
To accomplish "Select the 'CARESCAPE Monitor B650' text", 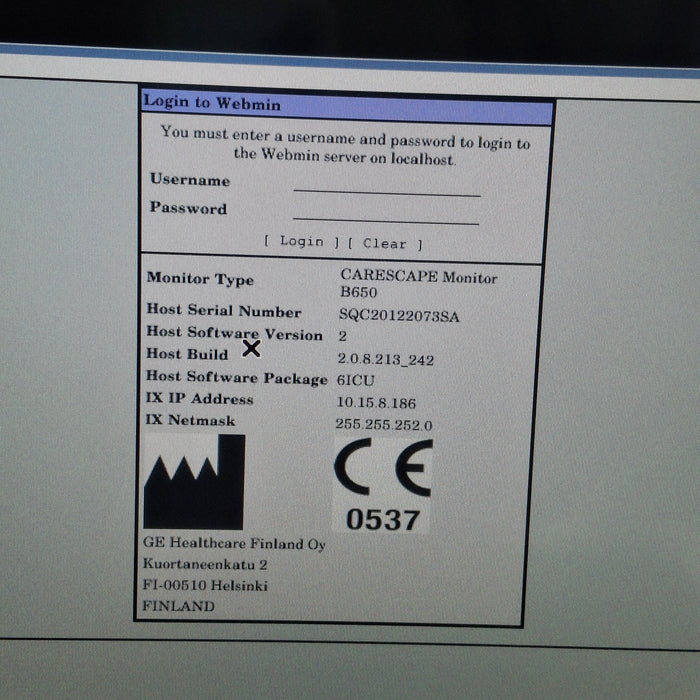I will pos(418,283).
